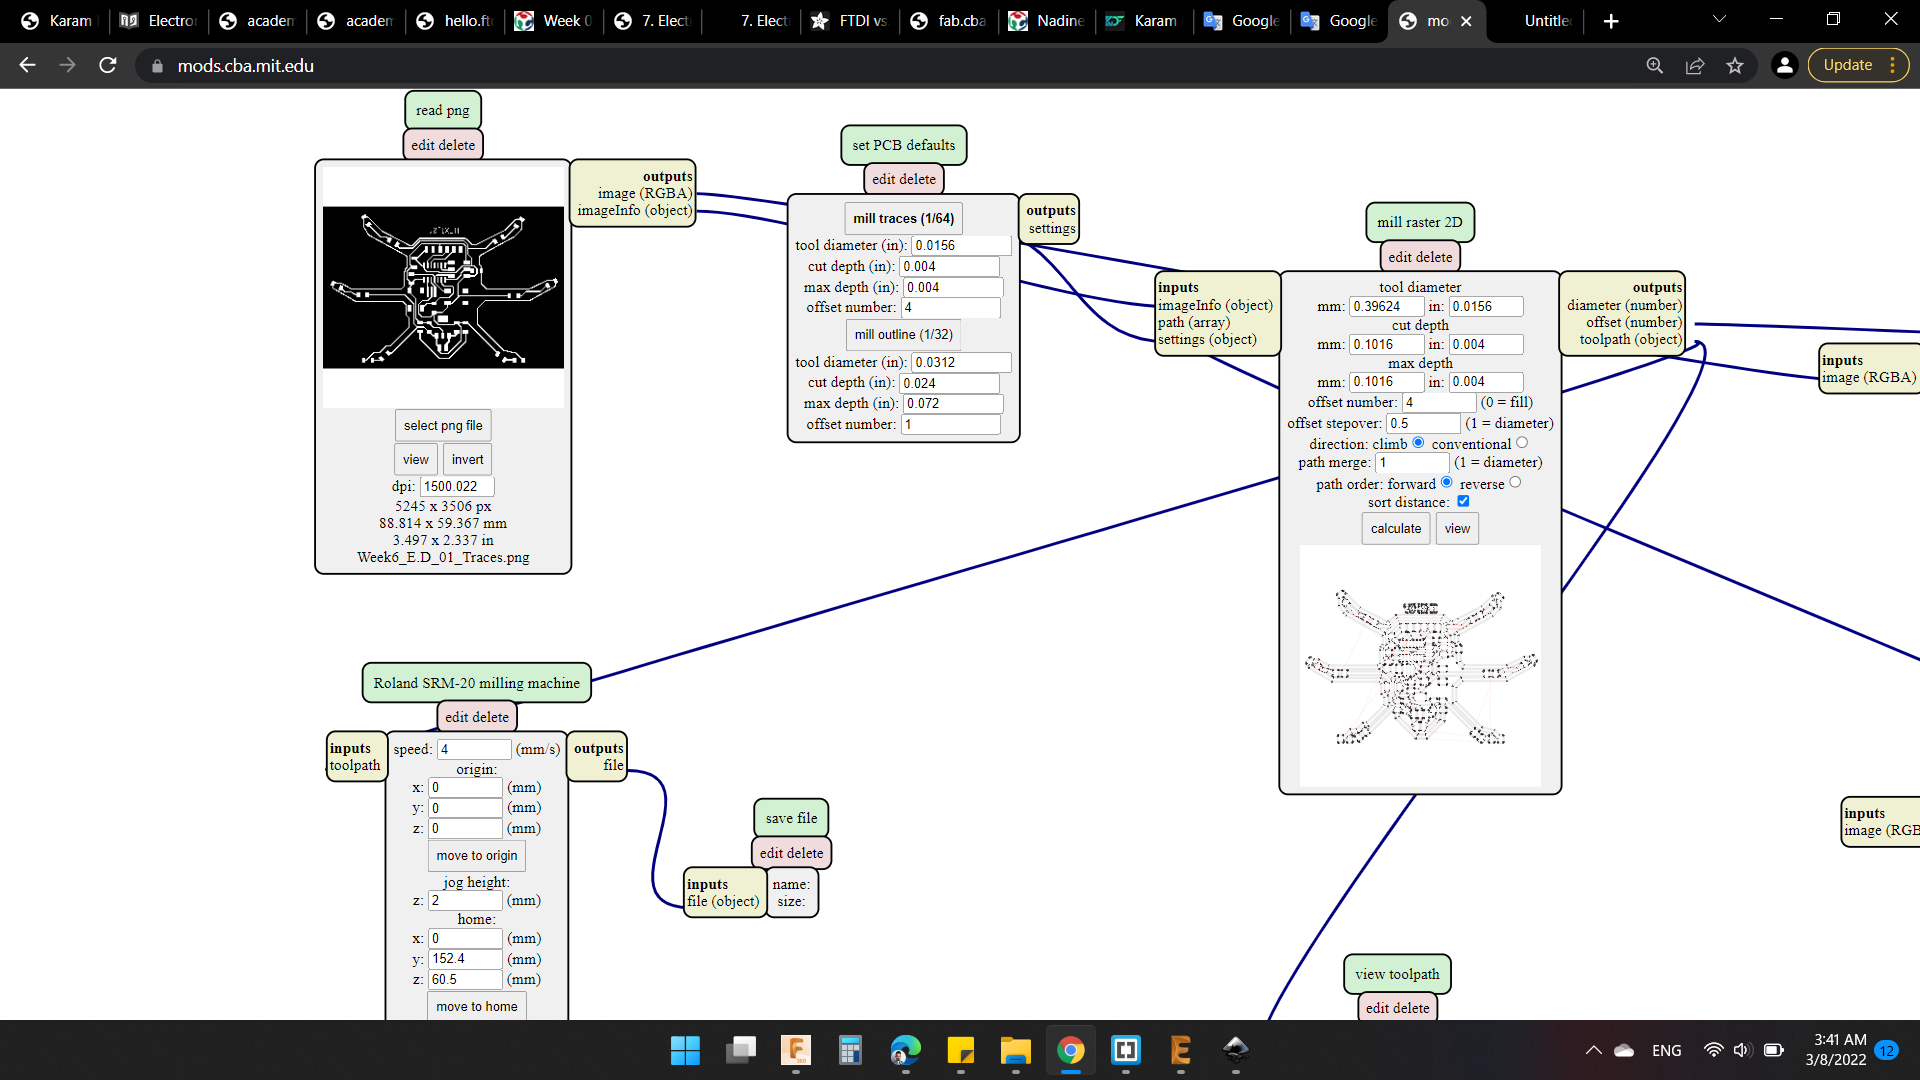The image size is (1920, 1080).
Task: Open a new browser tab
Action: [1611, 21]
